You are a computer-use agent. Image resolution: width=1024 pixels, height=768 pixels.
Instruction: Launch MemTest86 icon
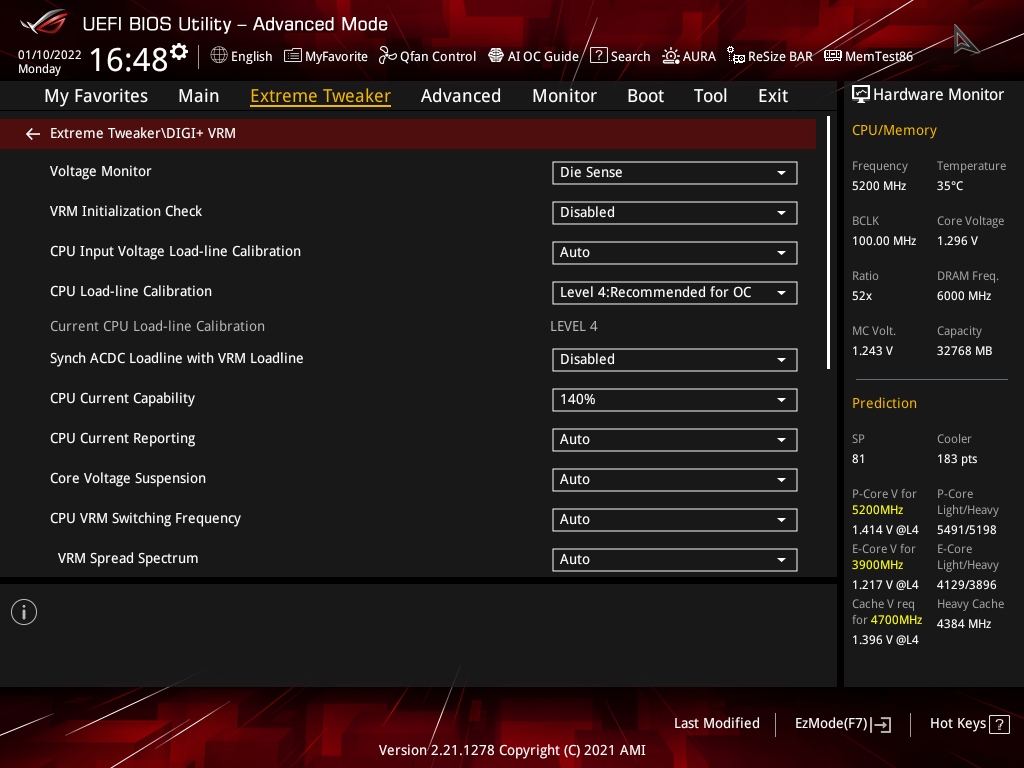click(x=833, y=56)
